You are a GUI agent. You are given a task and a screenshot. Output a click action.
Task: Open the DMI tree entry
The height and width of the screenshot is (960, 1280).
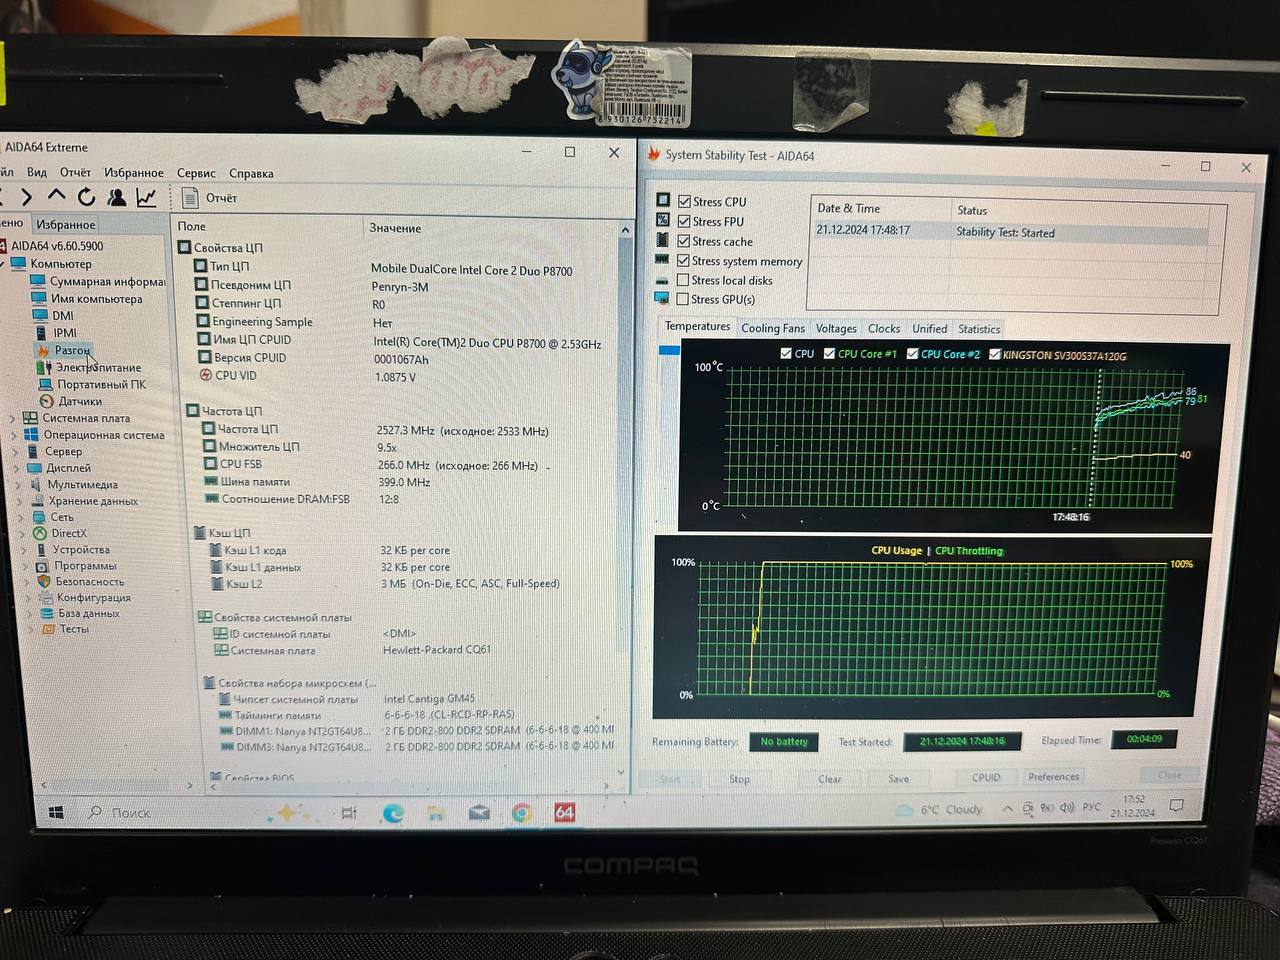pos(54,315)
